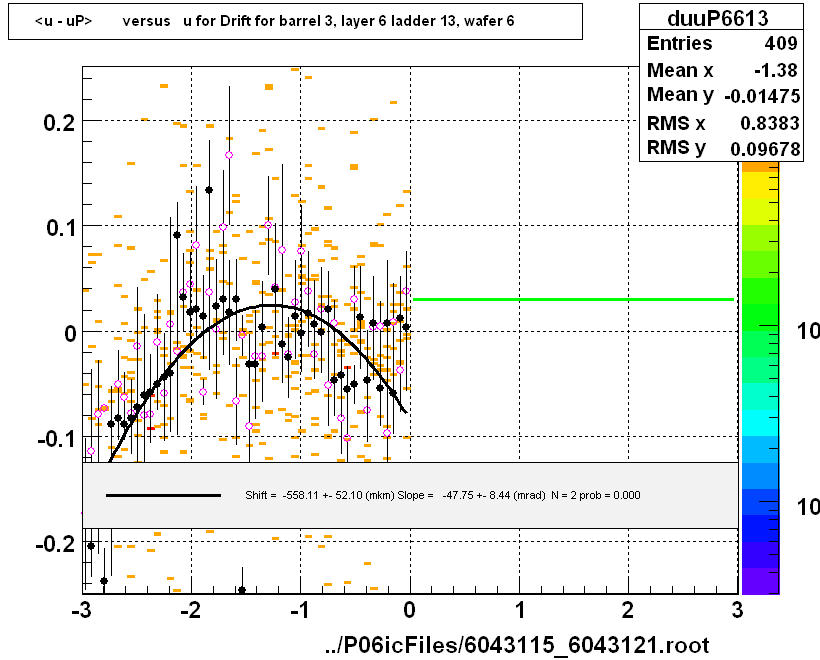
Task: Click x-axis label -2
Action: [x=191, y=610]
